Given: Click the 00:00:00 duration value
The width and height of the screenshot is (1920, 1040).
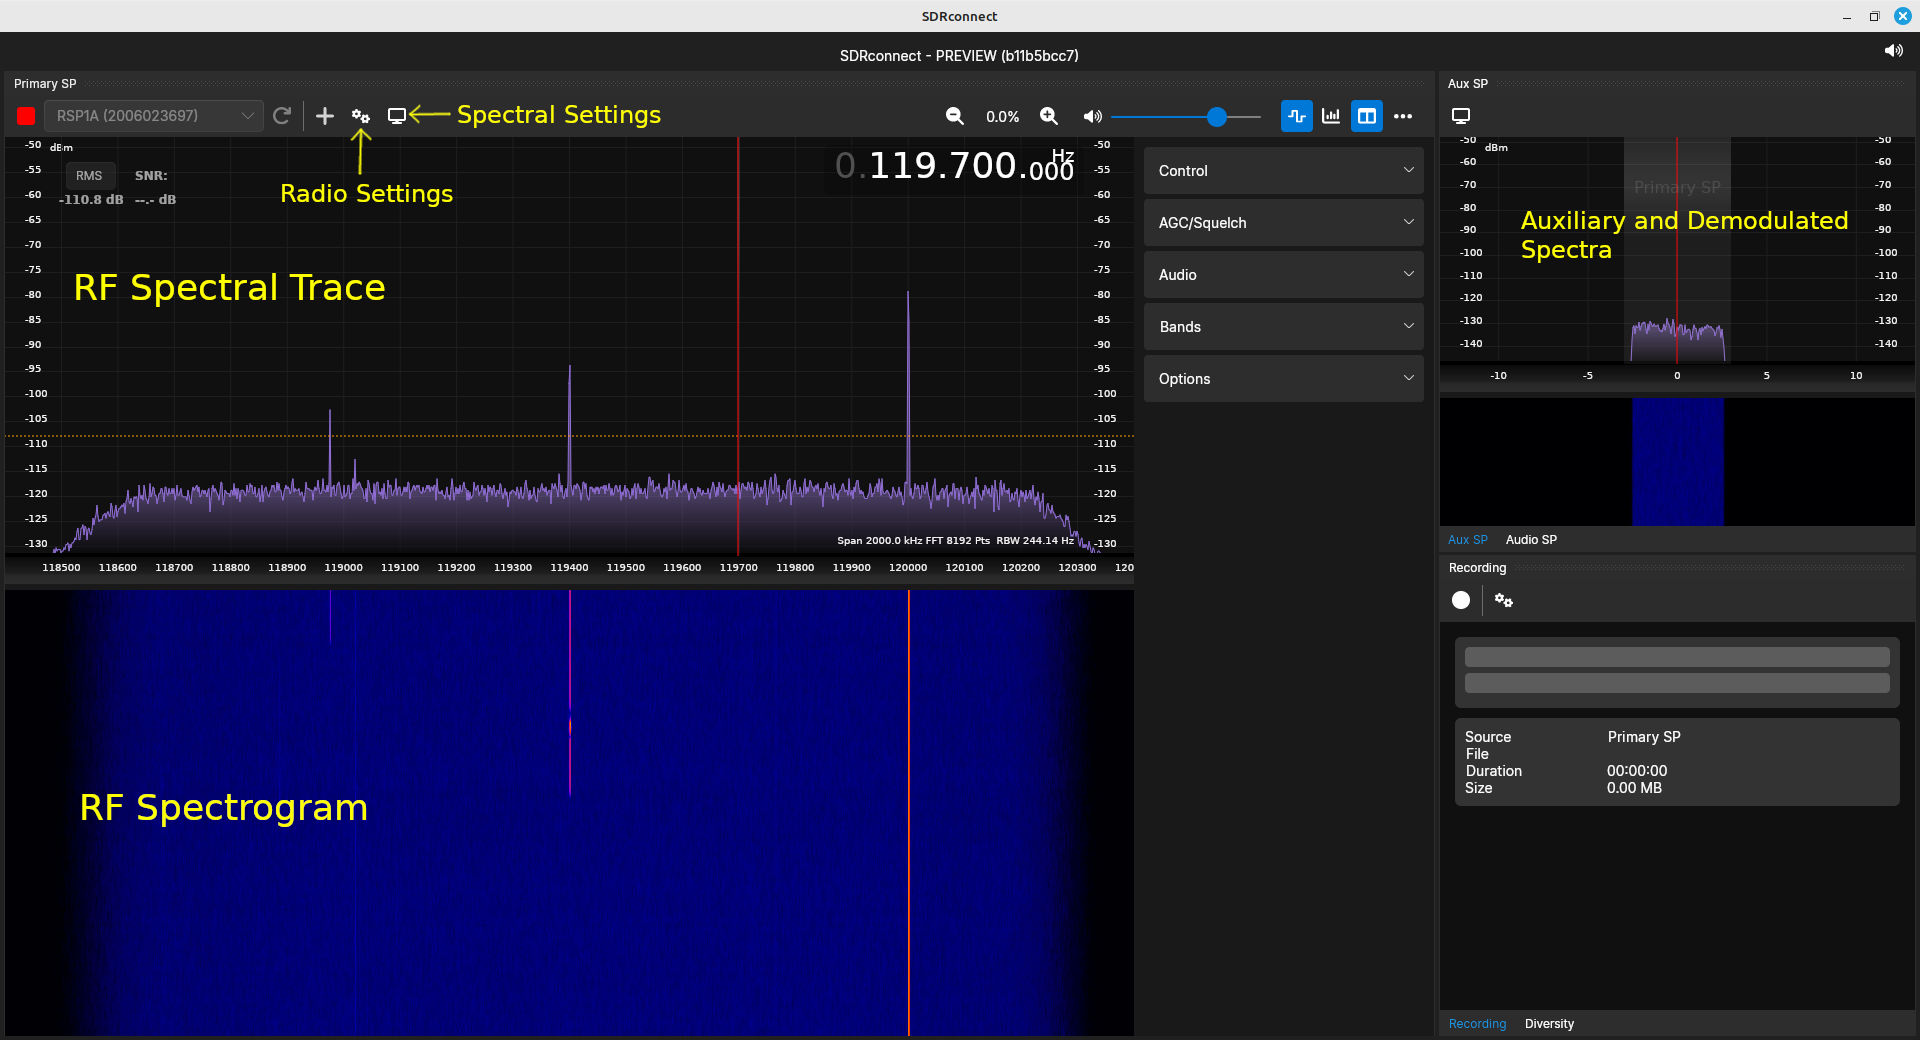Looking at the screenshot, I should click(x=1637, y=771).
